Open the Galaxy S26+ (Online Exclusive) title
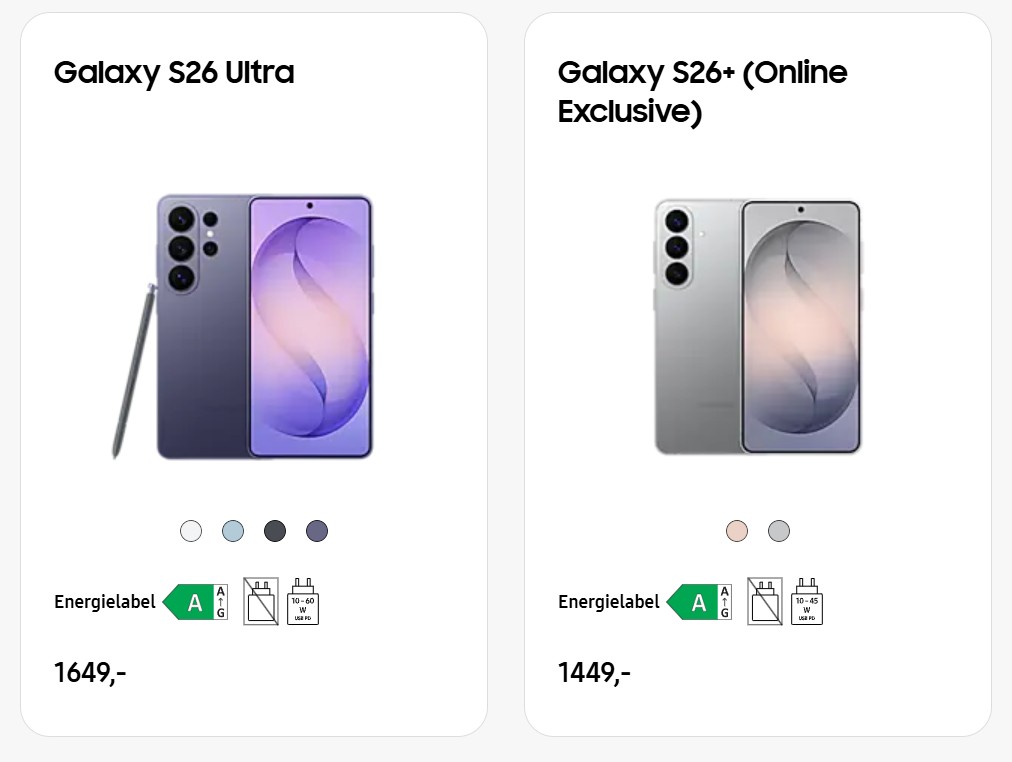The height and width of the screenshot is (762, 1012). tap(702, 91)
